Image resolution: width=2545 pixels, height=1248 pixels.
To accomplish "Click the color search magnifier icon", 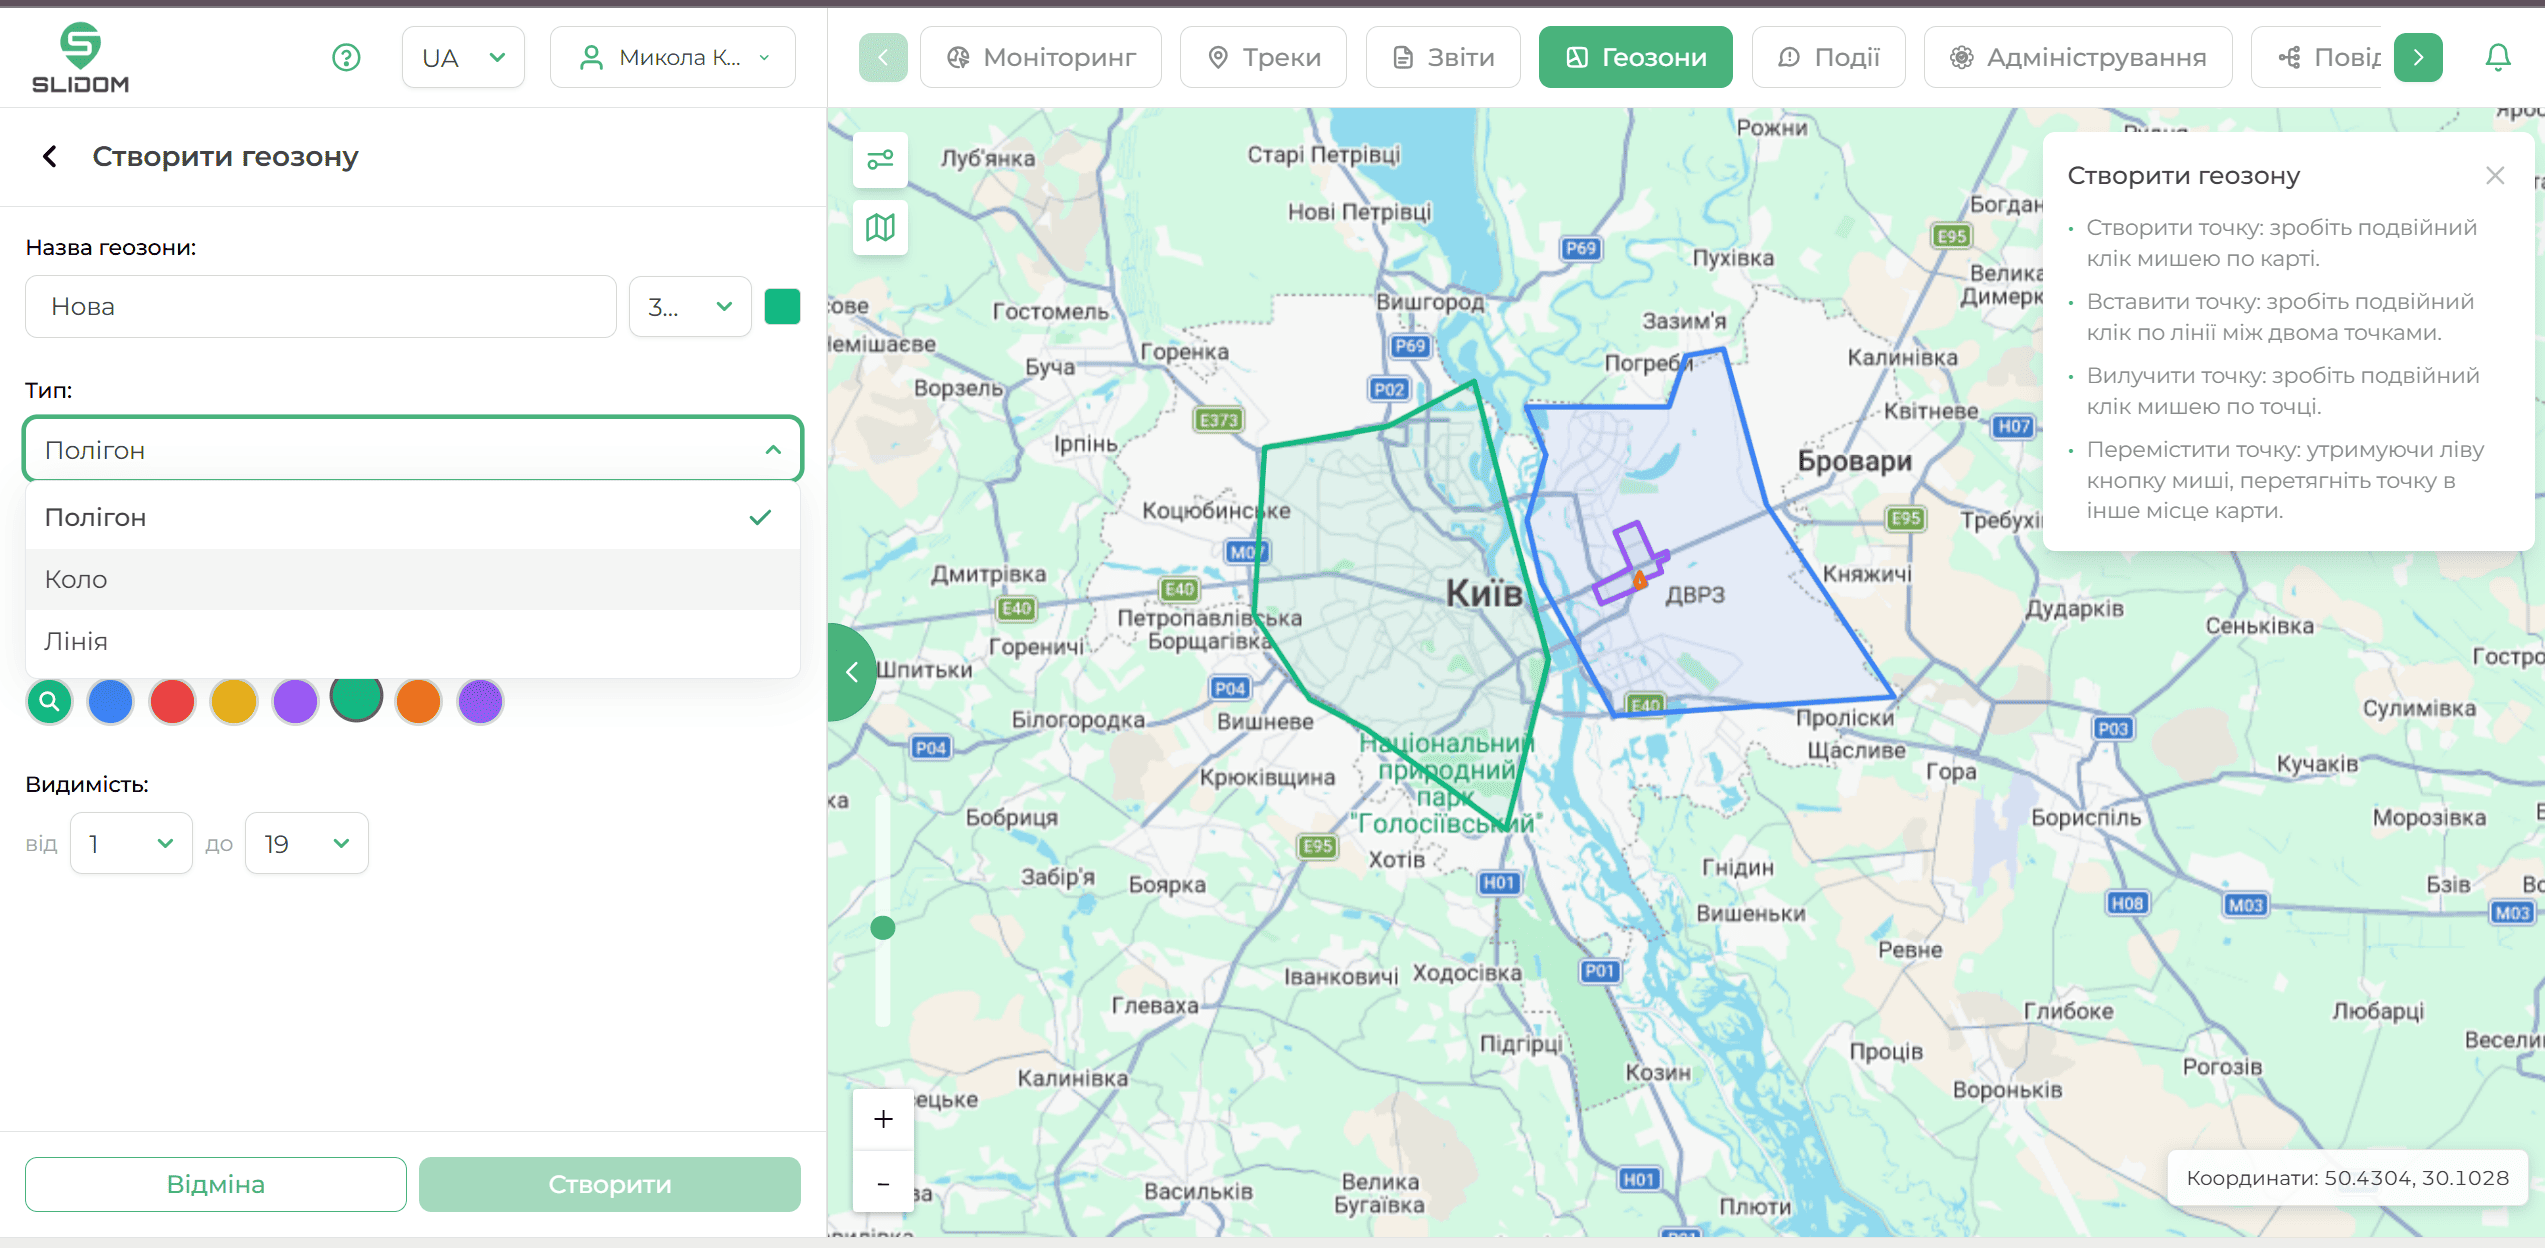I will (50, 702).
